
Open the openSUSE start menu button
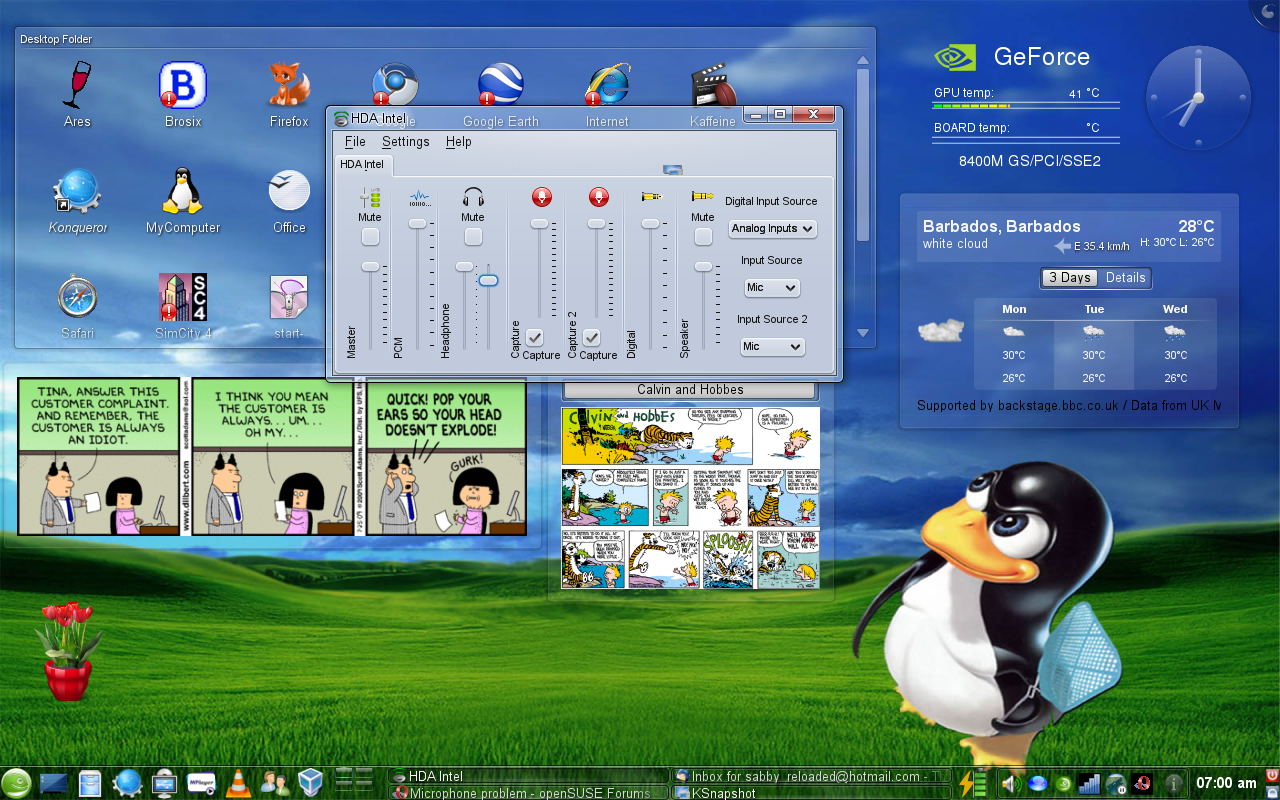click(x=16, y=782)
